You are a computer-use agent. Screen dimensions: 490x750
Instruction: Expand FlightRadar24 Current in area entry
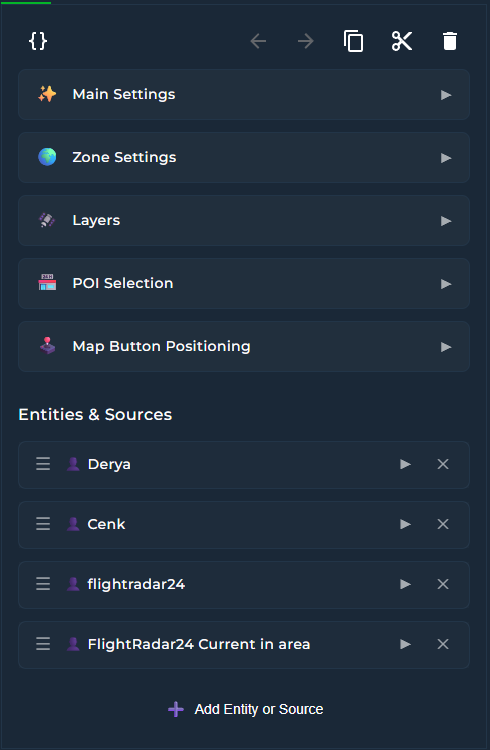pyautogui.click(x=405, y=644)
